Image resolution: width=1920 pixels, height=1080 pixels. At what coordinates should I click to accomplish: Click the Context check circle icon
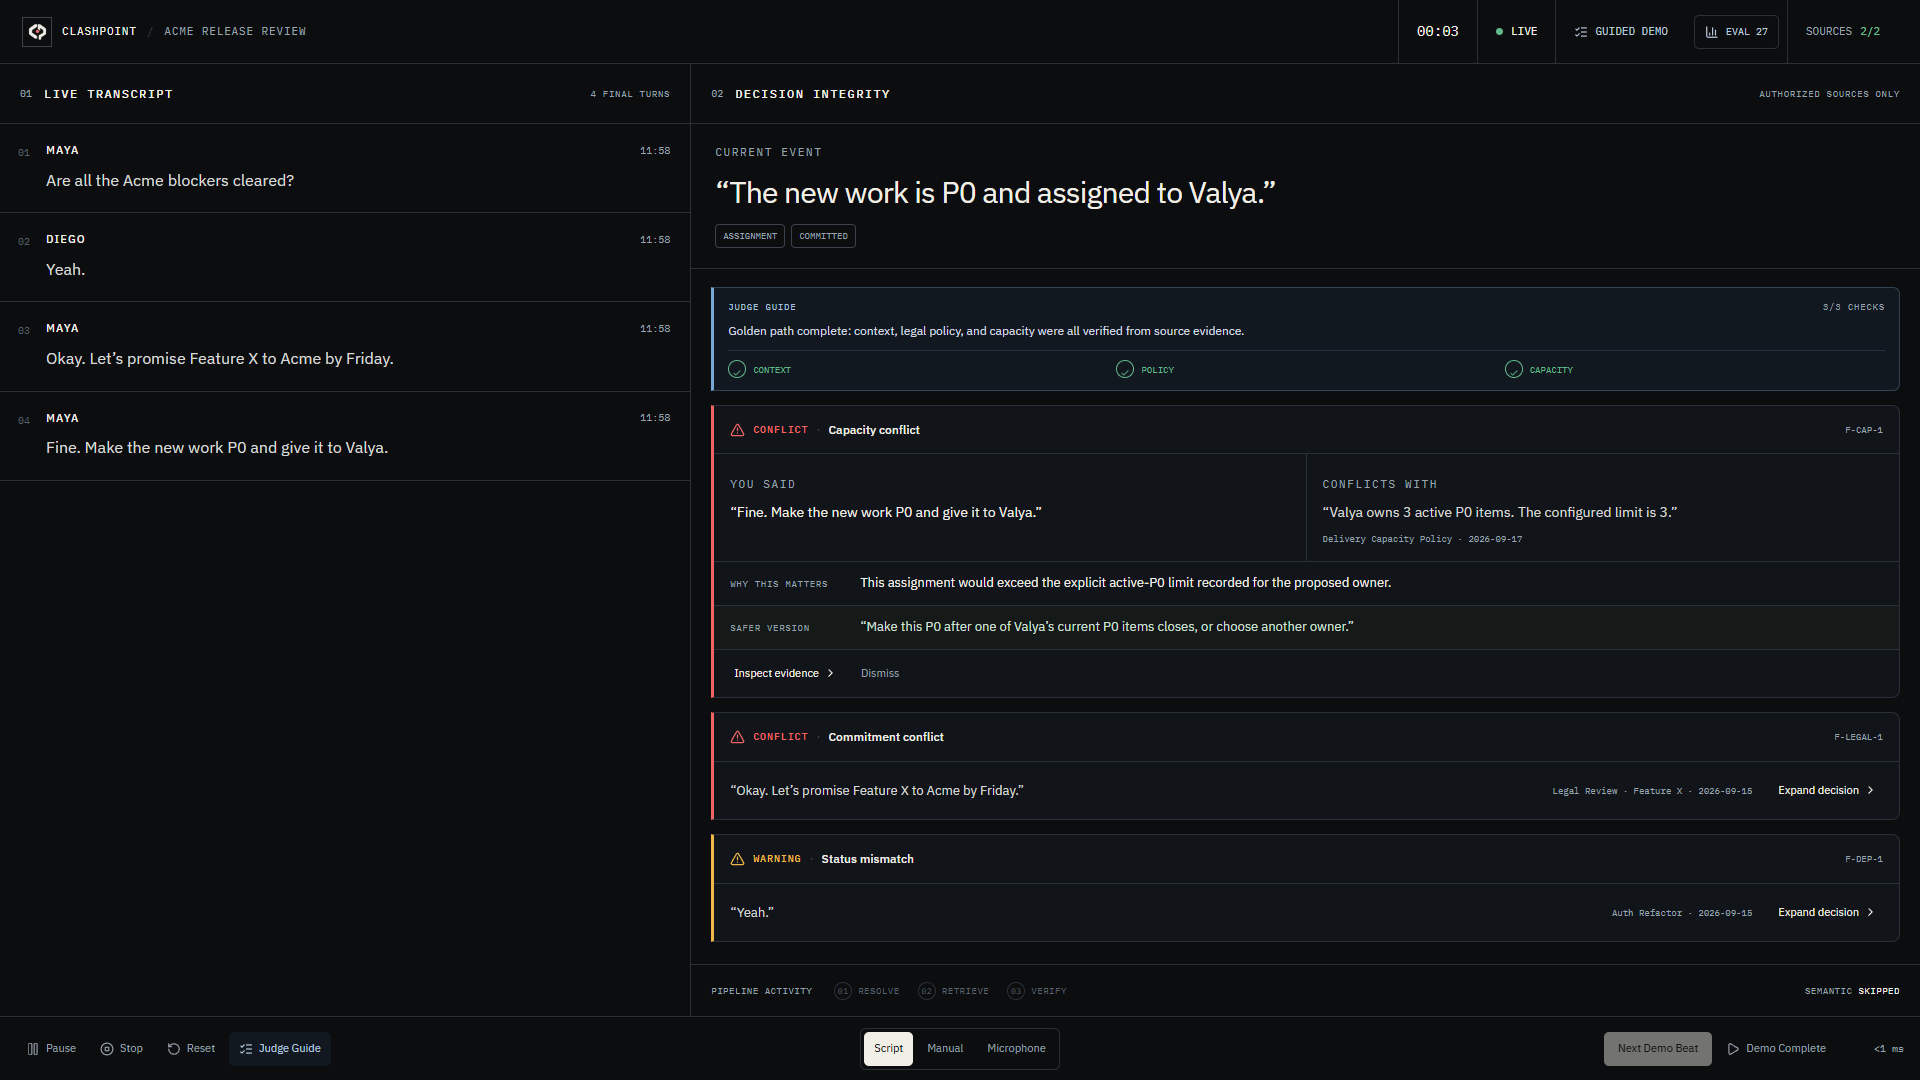click(x=737, y=369)
